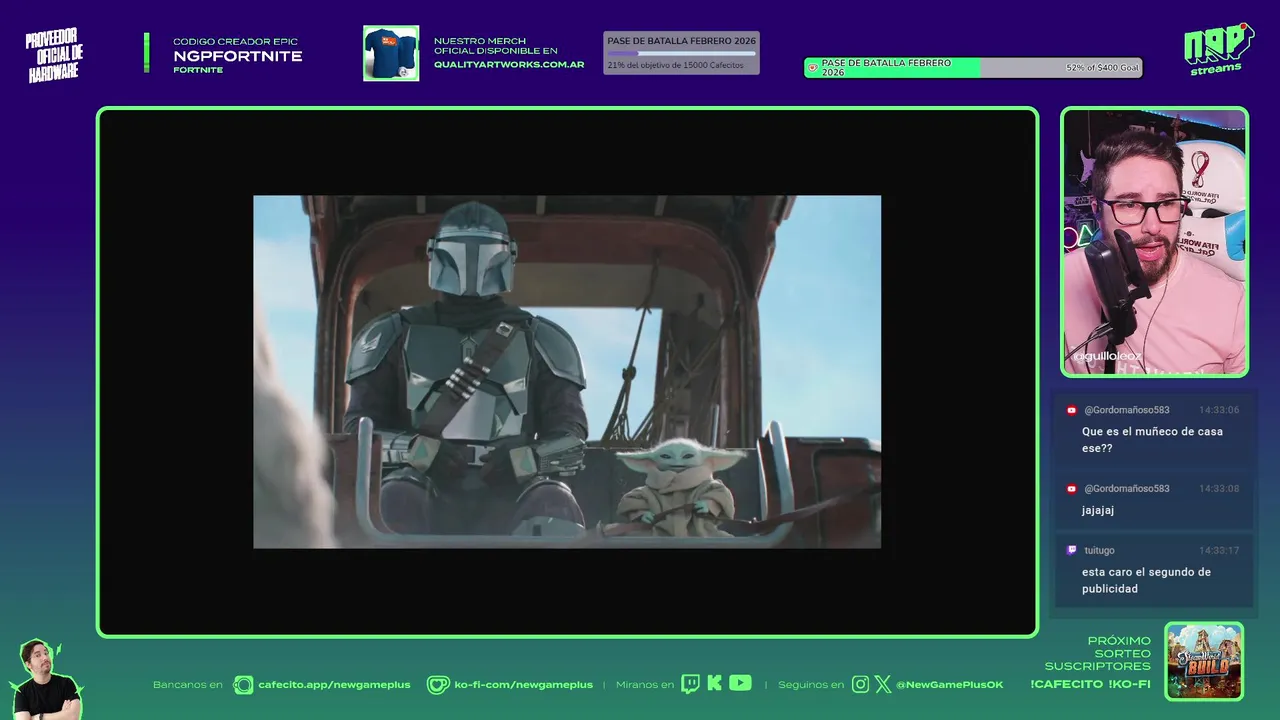Click the Twitch icon after 'Miranos en'
Screen dimensions: 1280x720
click(x=690, y=684)
